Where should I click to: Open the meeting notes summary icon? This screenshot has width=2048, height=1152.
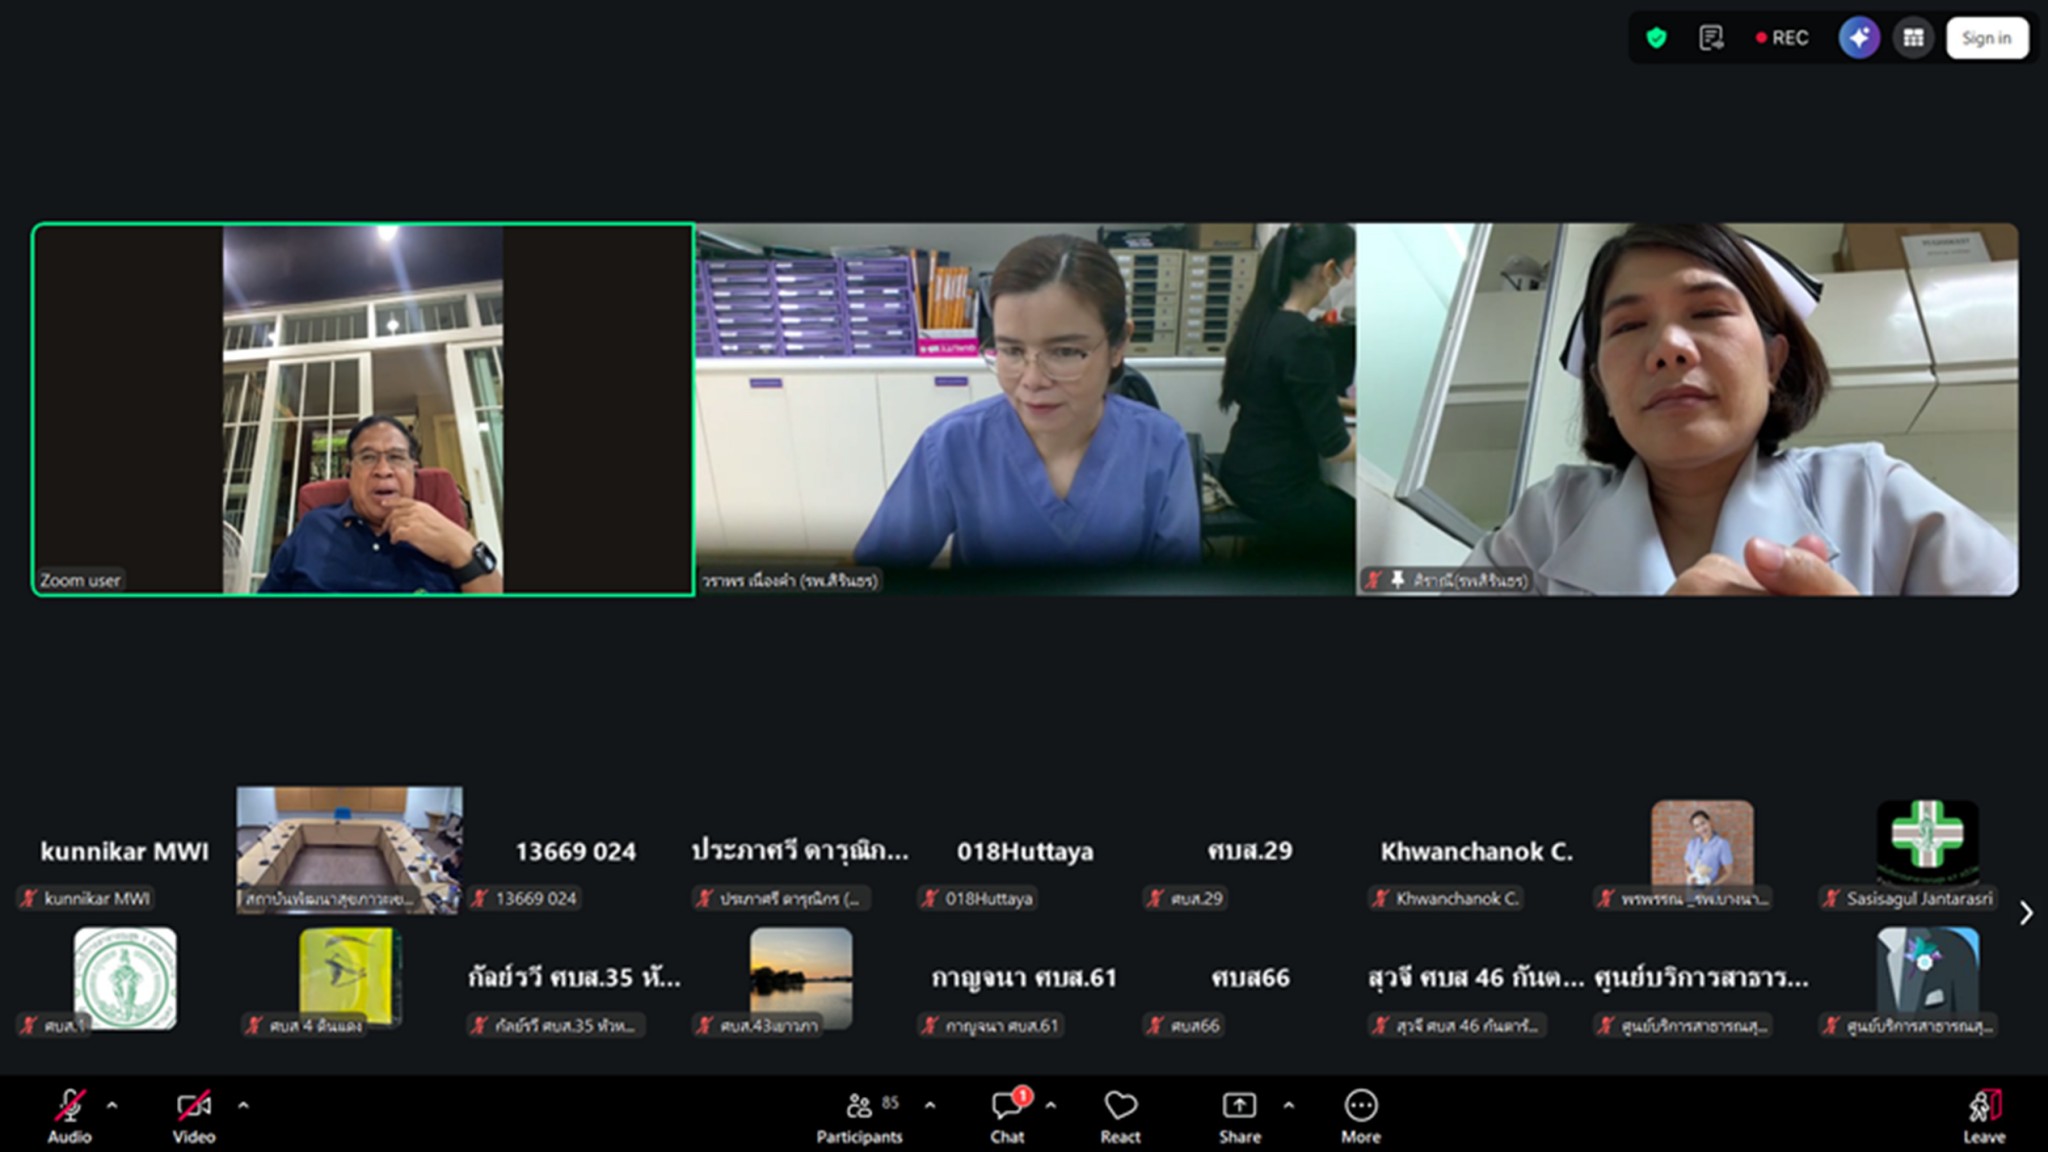click(1711, 38)
